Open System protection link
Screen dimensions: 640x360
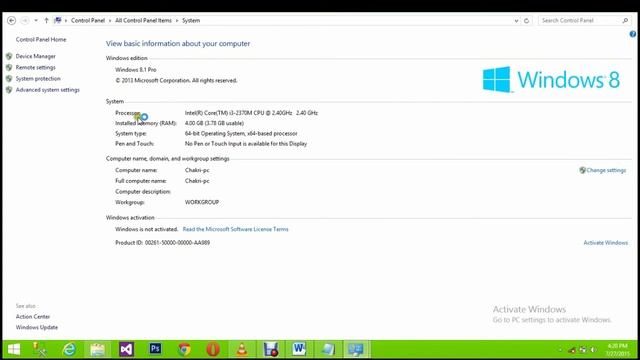(38, 78)
